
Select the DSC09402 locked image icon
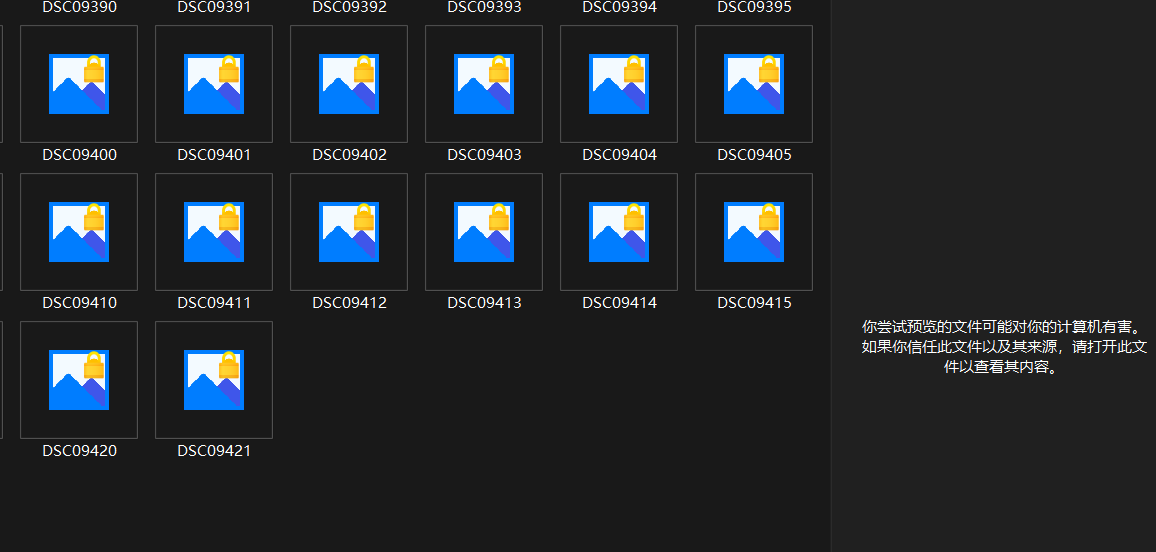(349, 84)
